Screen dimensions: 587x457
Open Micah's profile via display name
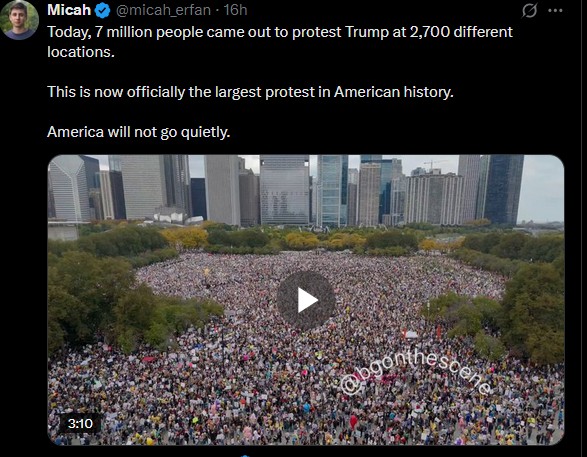click(69, 10)
